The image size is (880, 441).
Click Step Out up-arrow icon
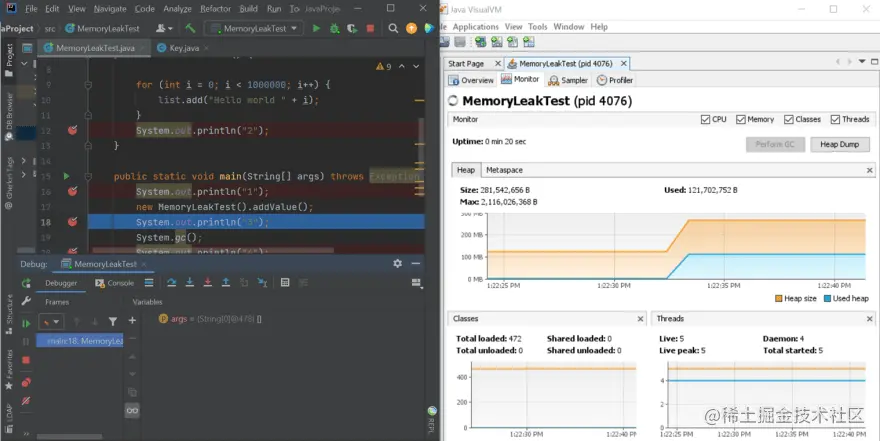[226, 283]
